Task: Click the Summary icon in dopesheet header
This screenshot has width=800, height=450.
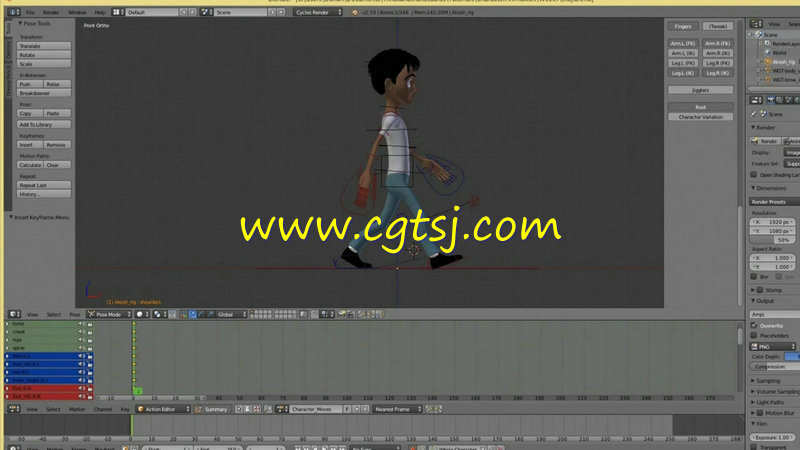Action: [x=199, y=409]
